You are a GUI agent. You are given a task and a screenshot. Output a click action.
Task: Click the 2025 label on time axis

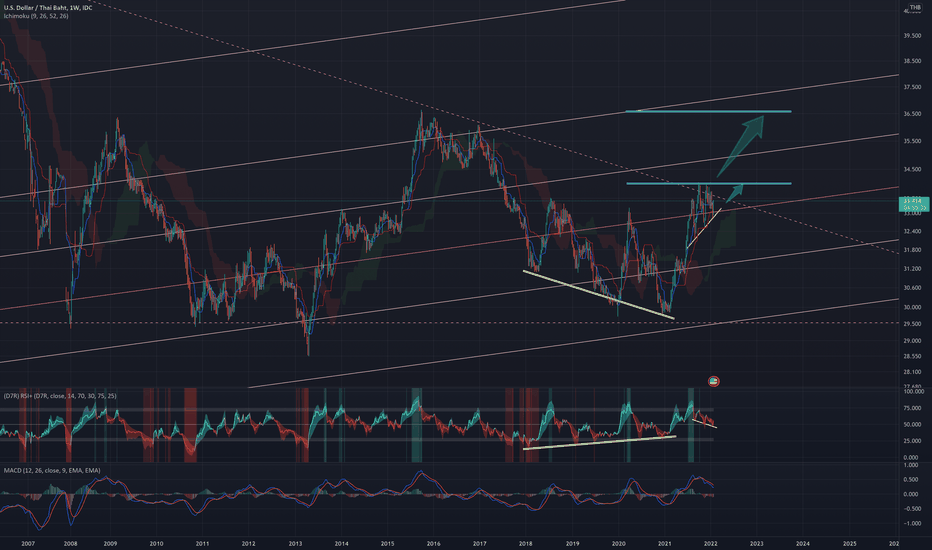[849, 543]
